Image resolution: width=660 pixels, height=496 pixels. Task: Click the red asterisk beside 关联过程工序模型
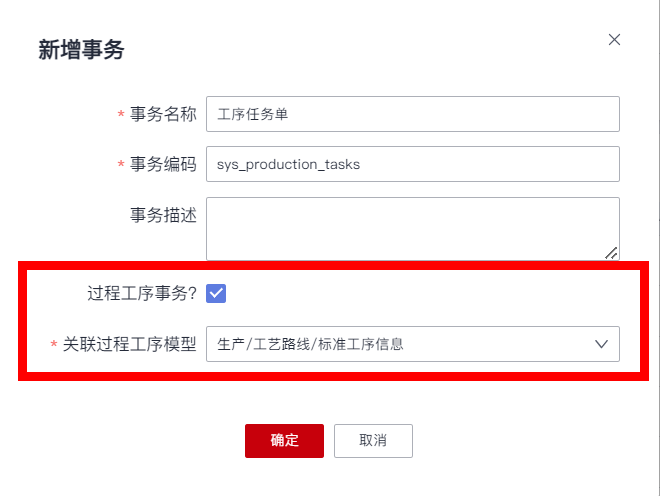[54, 346]
